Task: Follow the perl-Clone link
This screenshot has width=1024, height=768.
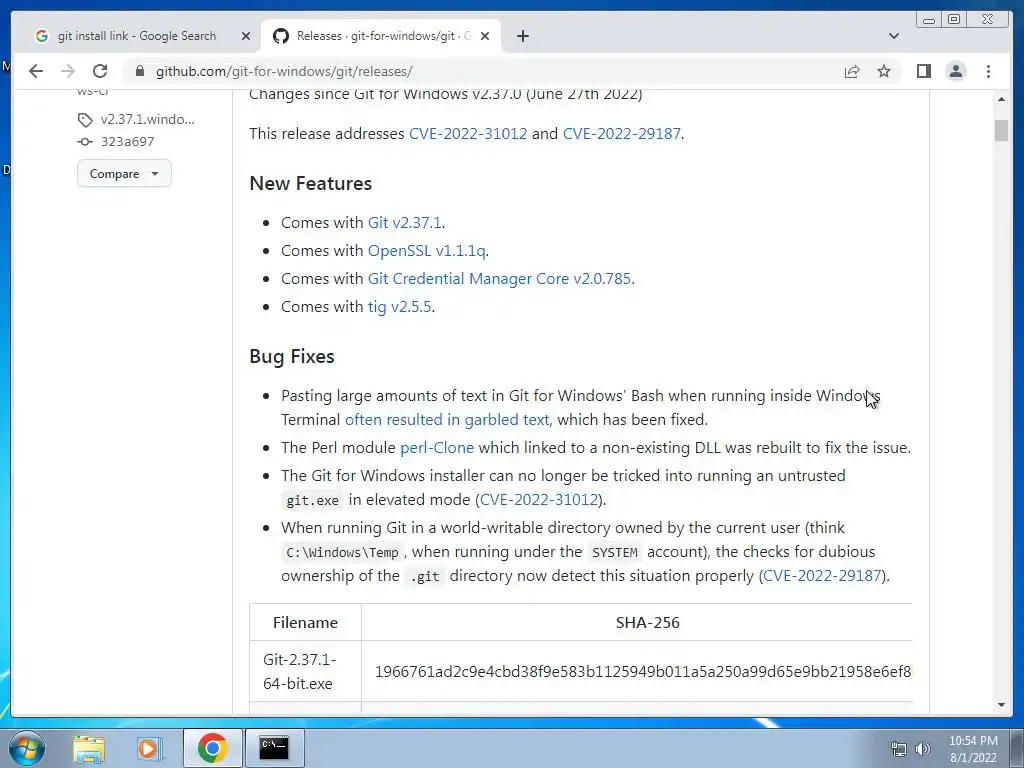Action: [437, 448]
